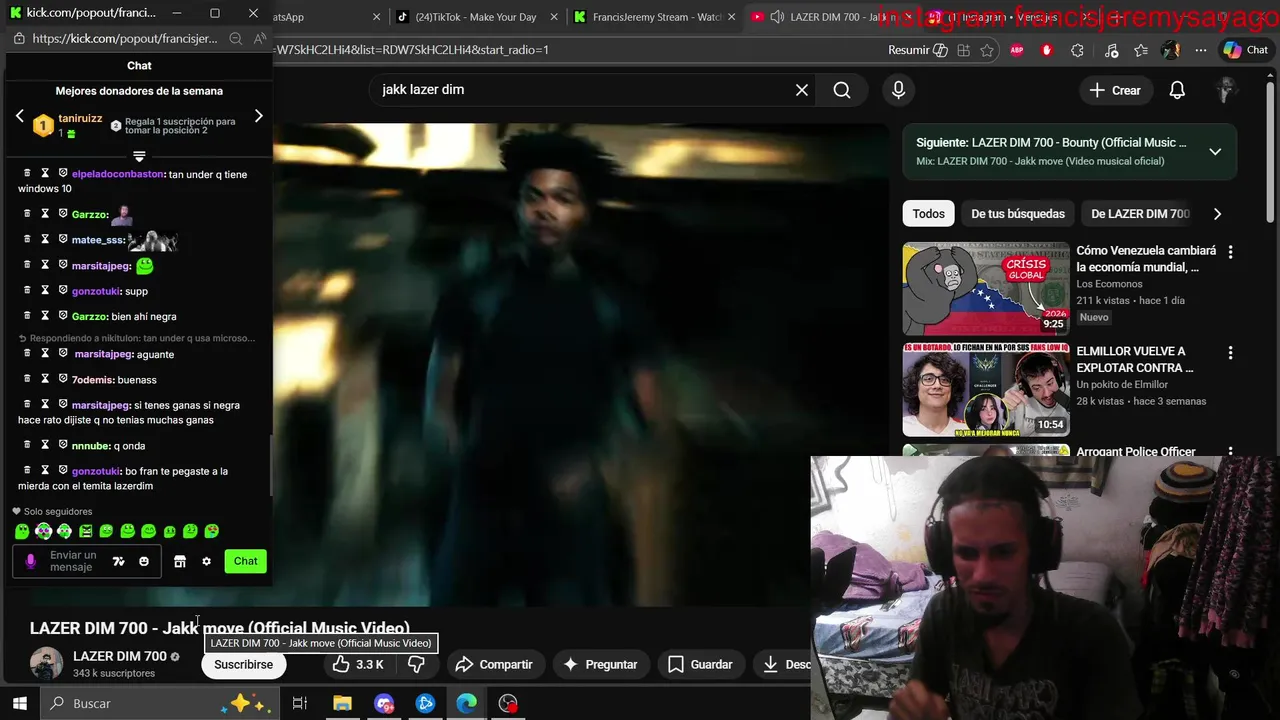
Task: Start YouTube voice search
Action: 898,90
